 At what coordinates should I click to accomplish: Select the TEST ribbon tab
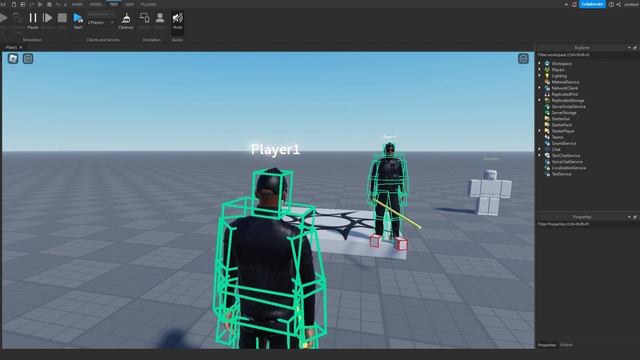coord(113,4)
